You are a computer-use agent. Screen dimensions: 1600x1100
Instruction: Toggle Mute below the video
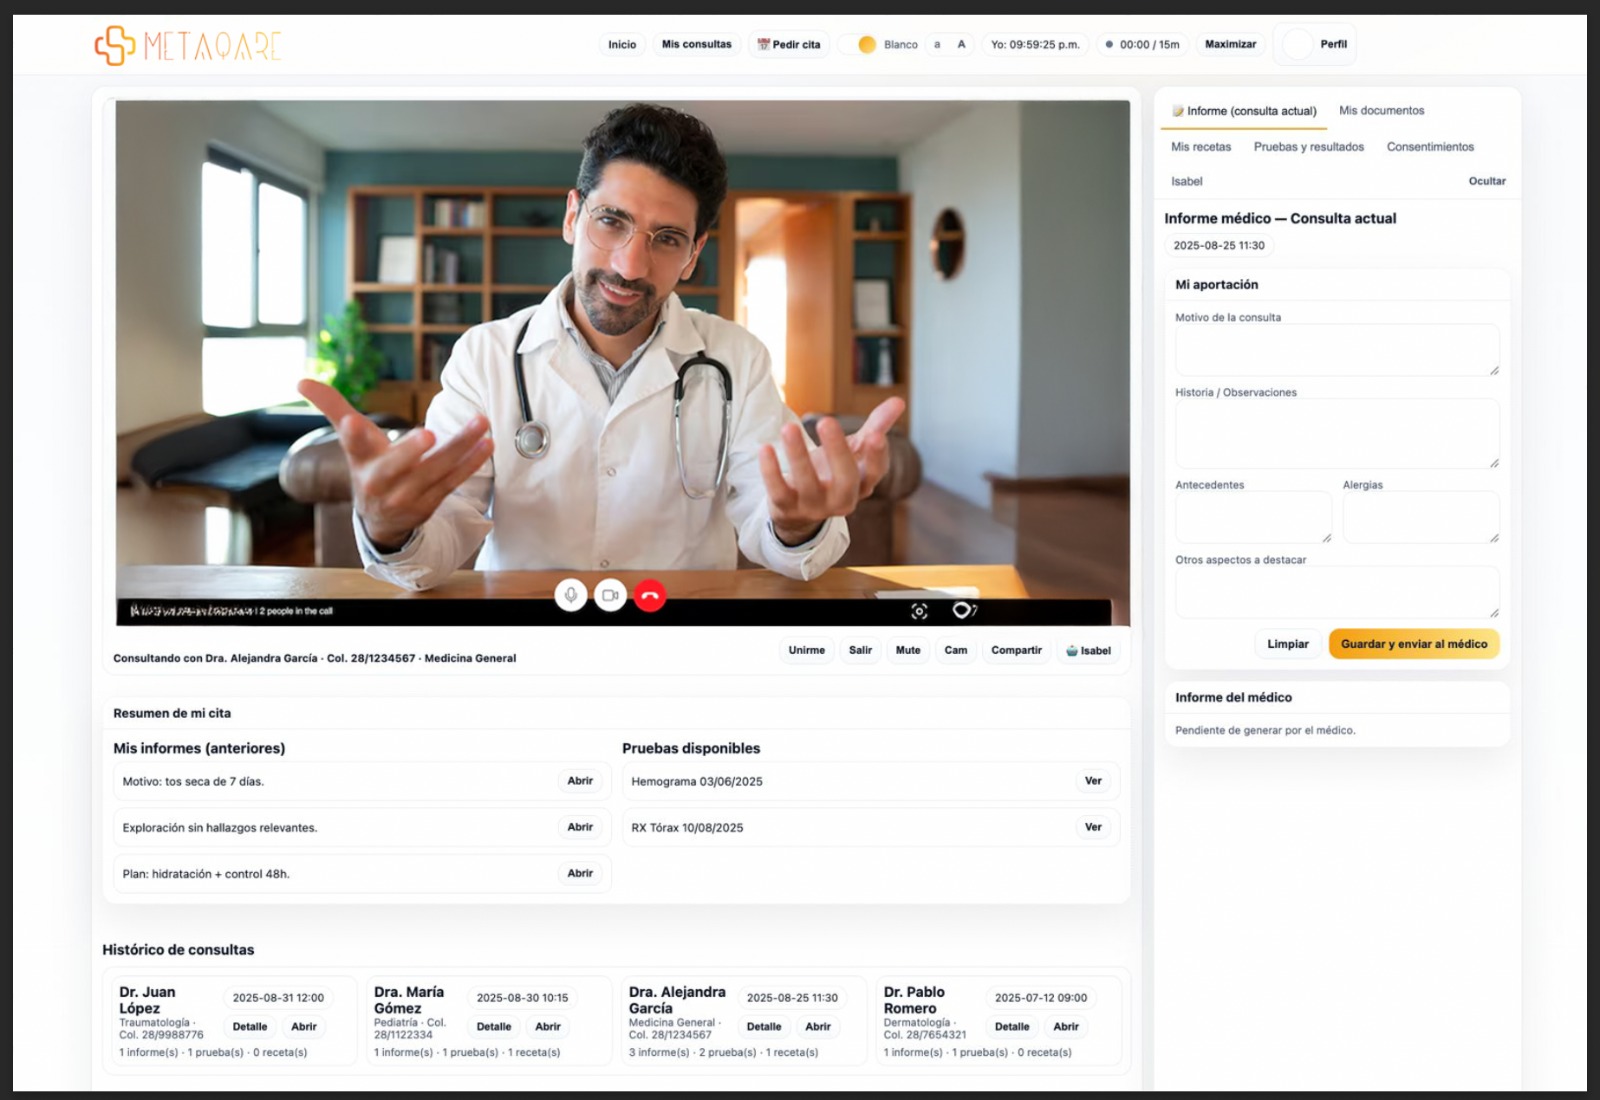[907, 651]
